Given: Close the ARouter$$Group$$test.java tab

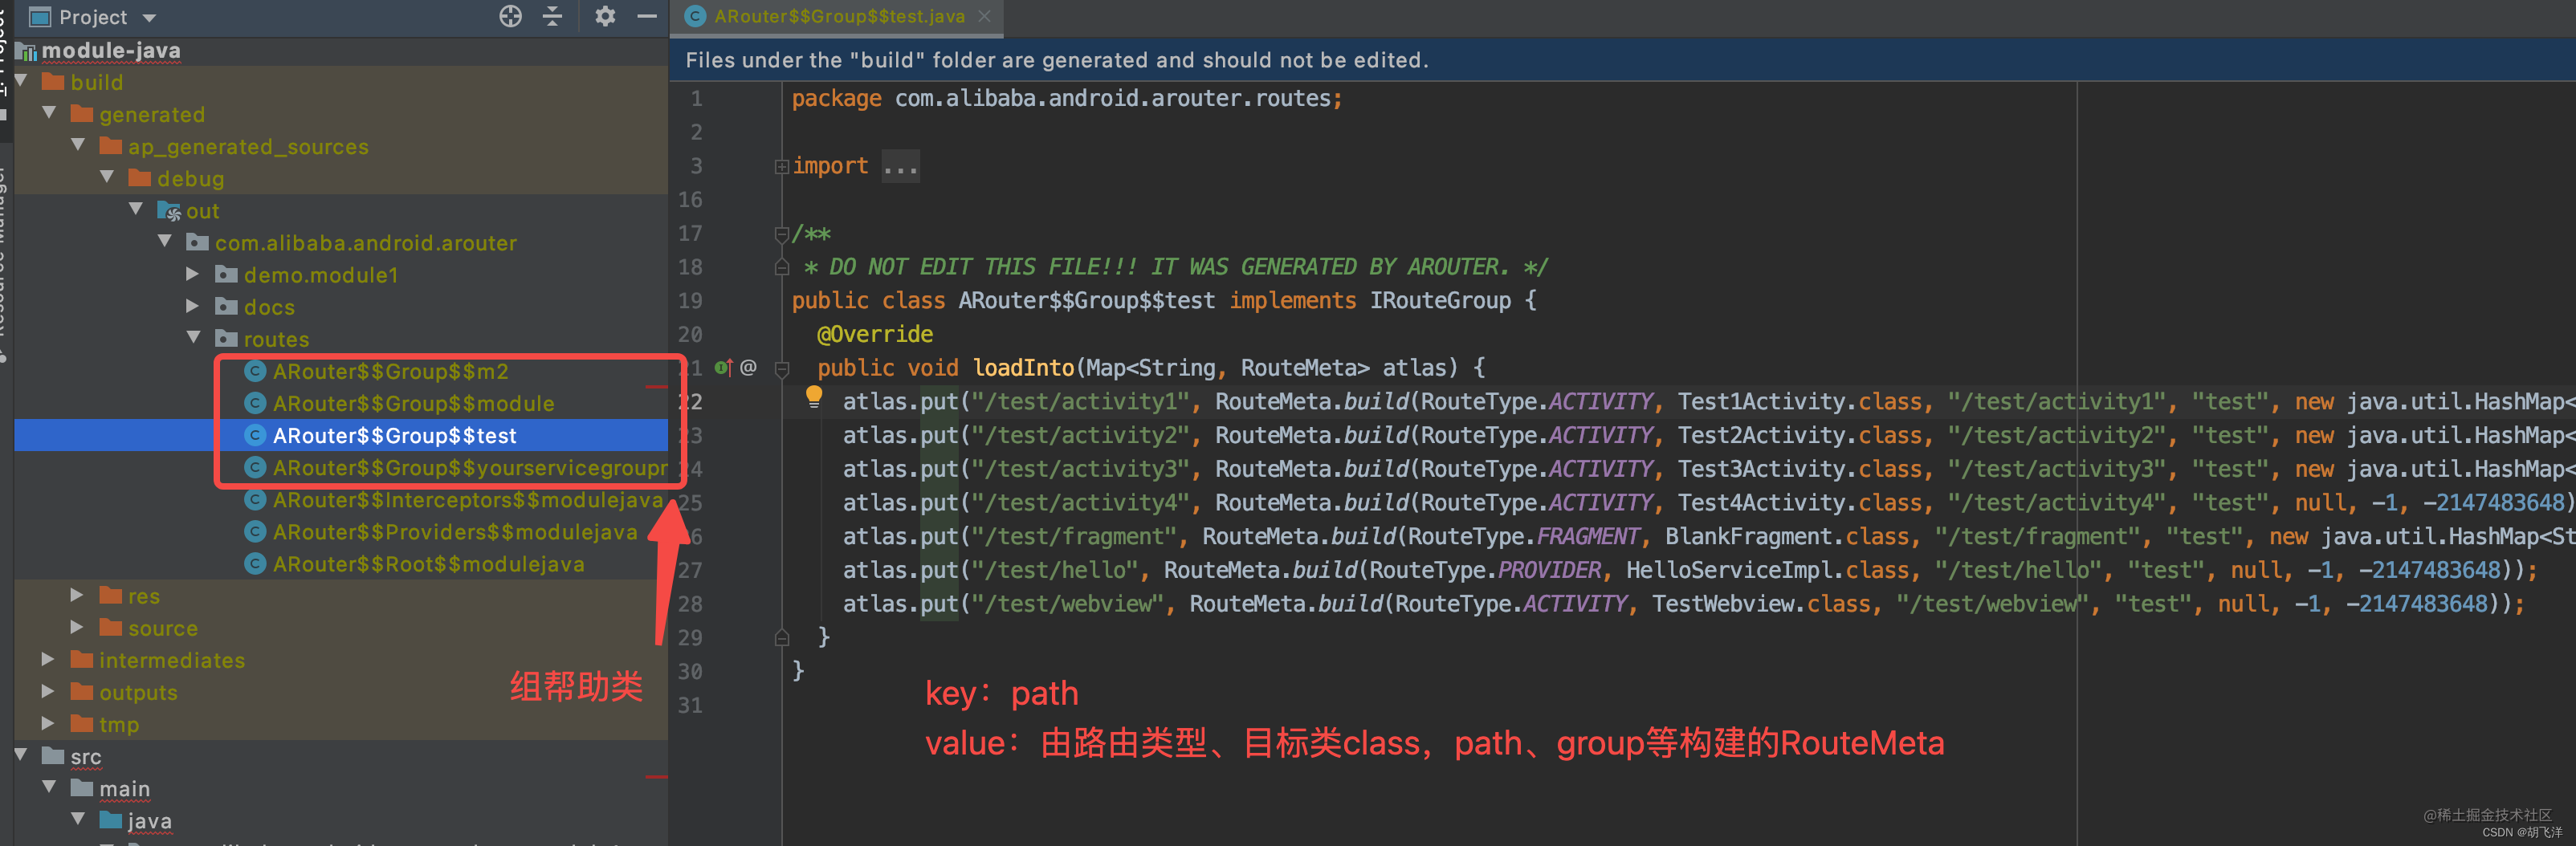Looking at the screenshot, I should tap(984, 17).
